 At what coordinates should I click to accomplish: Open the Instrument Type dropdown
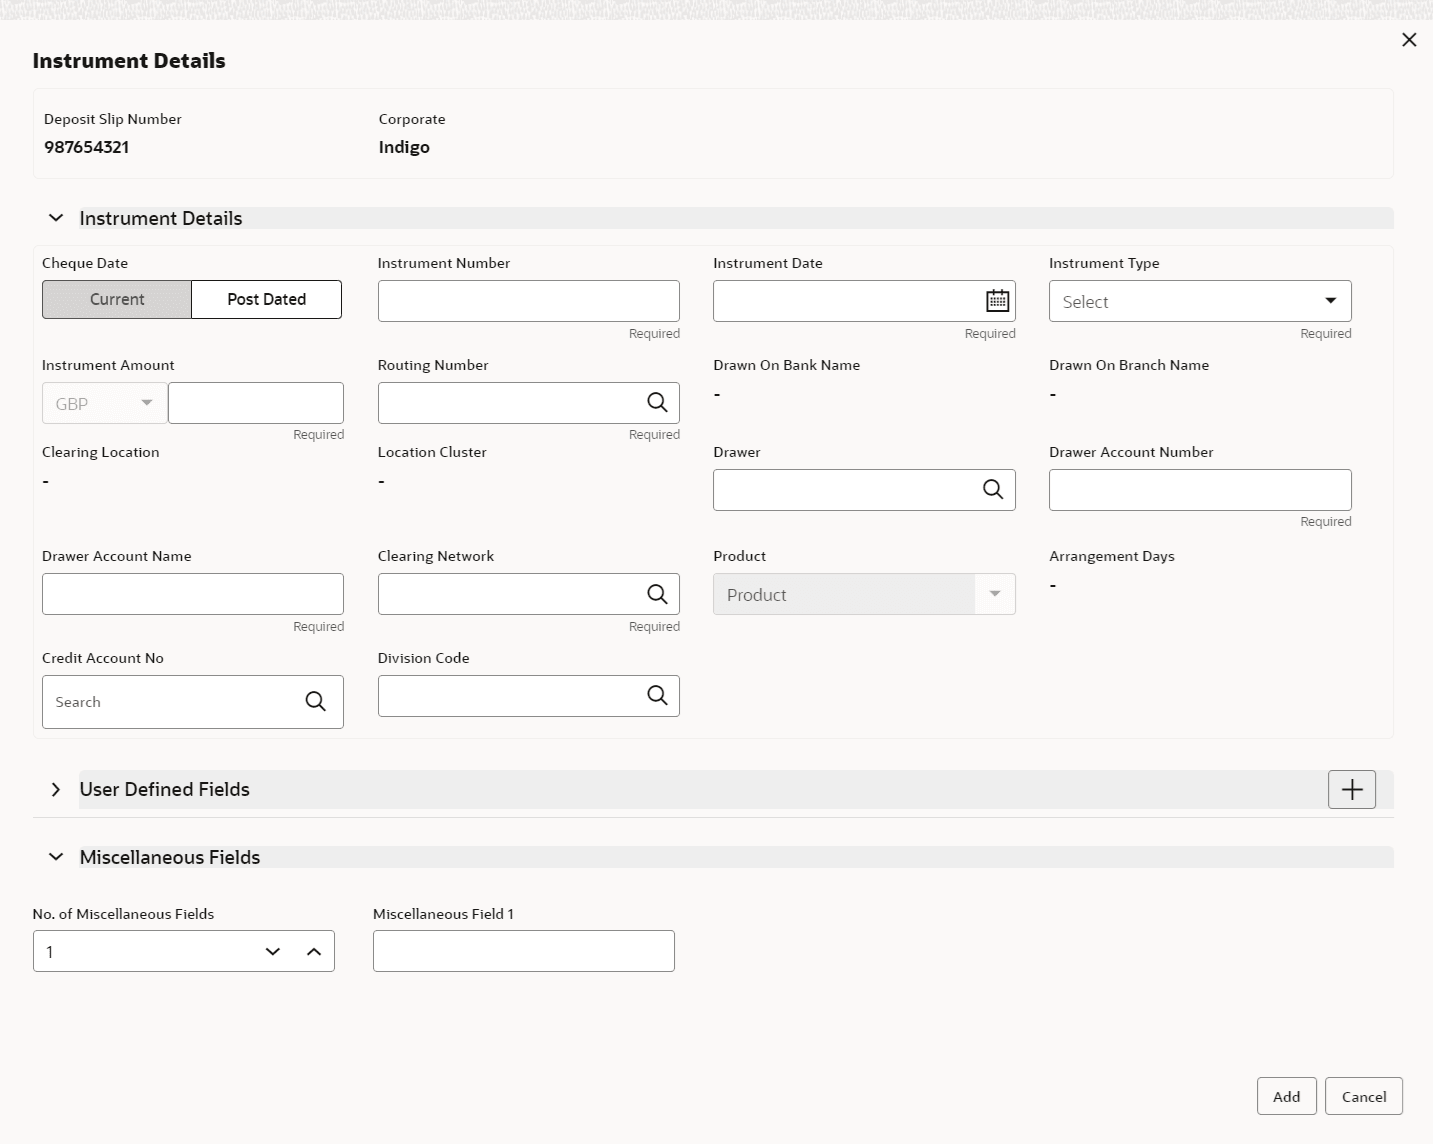(x=1199, y=301)
